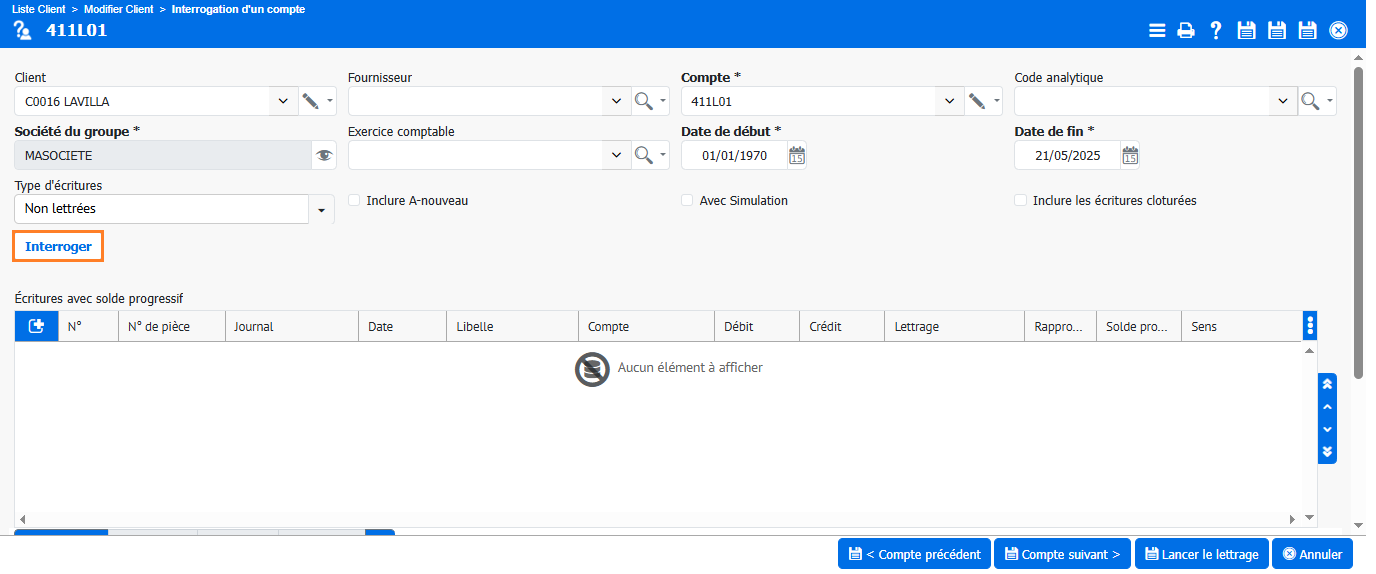Open help with the question mark icon
The height and width of the screenshot is (574, 1376).
1216,31
